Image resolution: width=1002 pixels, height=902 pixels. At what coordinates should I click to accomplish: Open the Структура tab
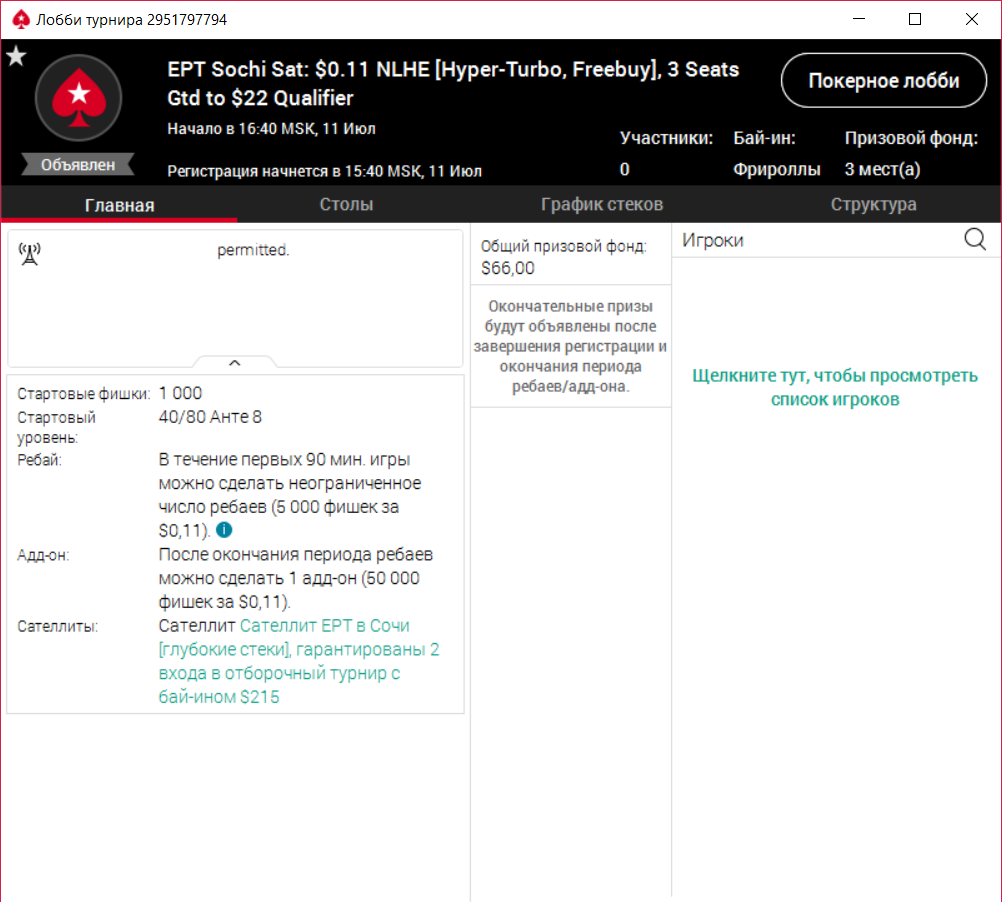pos(874,204)
